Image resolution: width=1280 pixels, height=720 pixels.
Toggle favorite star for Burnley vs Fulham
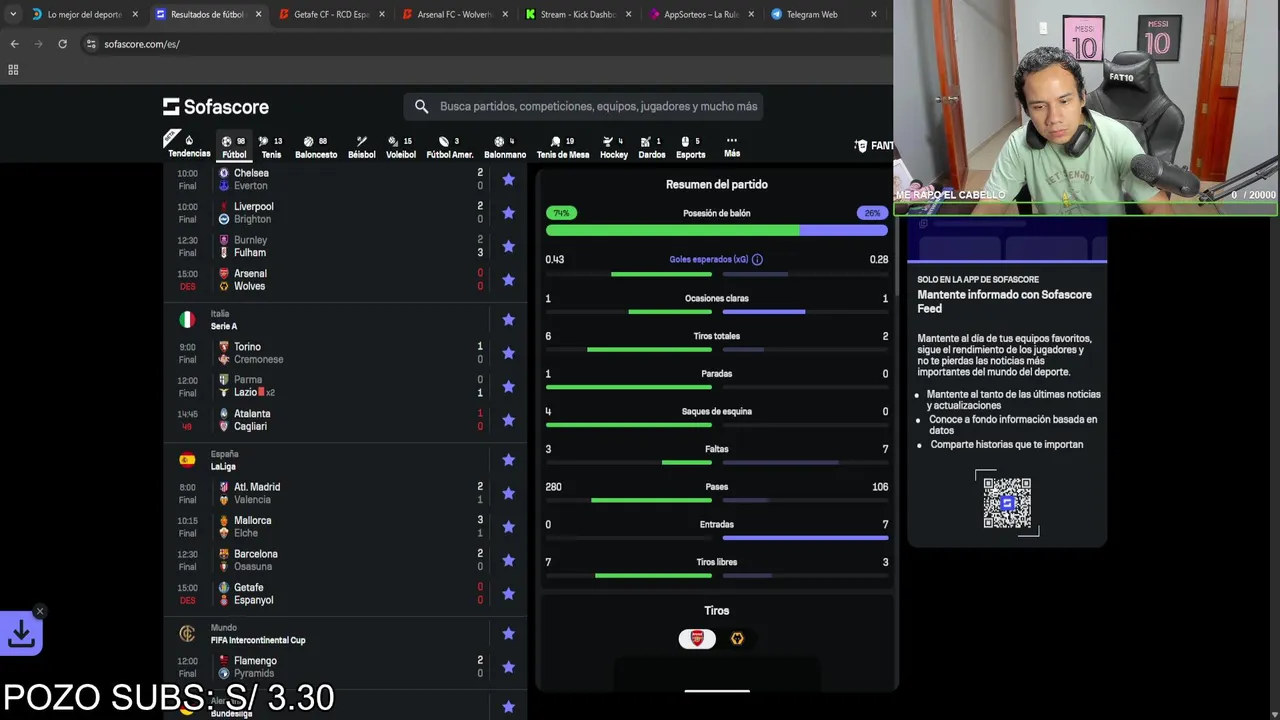pyautogui.click(x=508, y=246)
